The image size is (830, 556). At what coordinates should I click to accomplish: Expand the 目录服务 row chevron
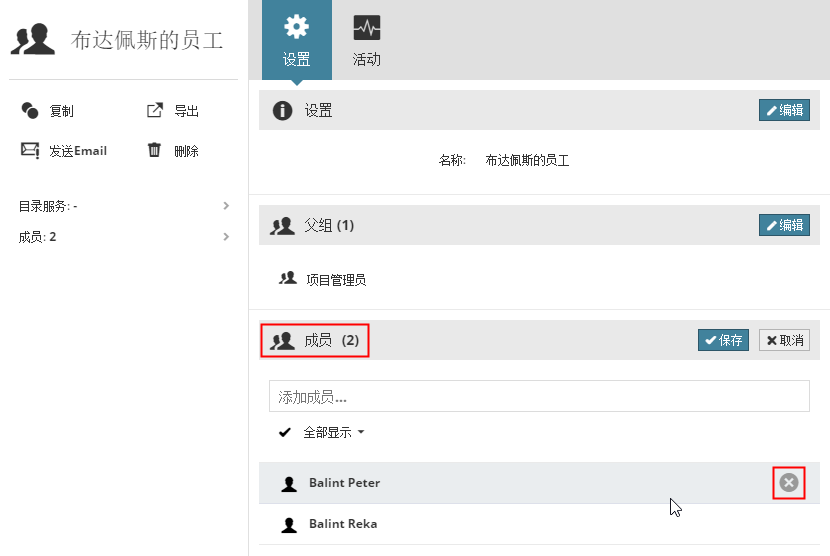point(226,206)
